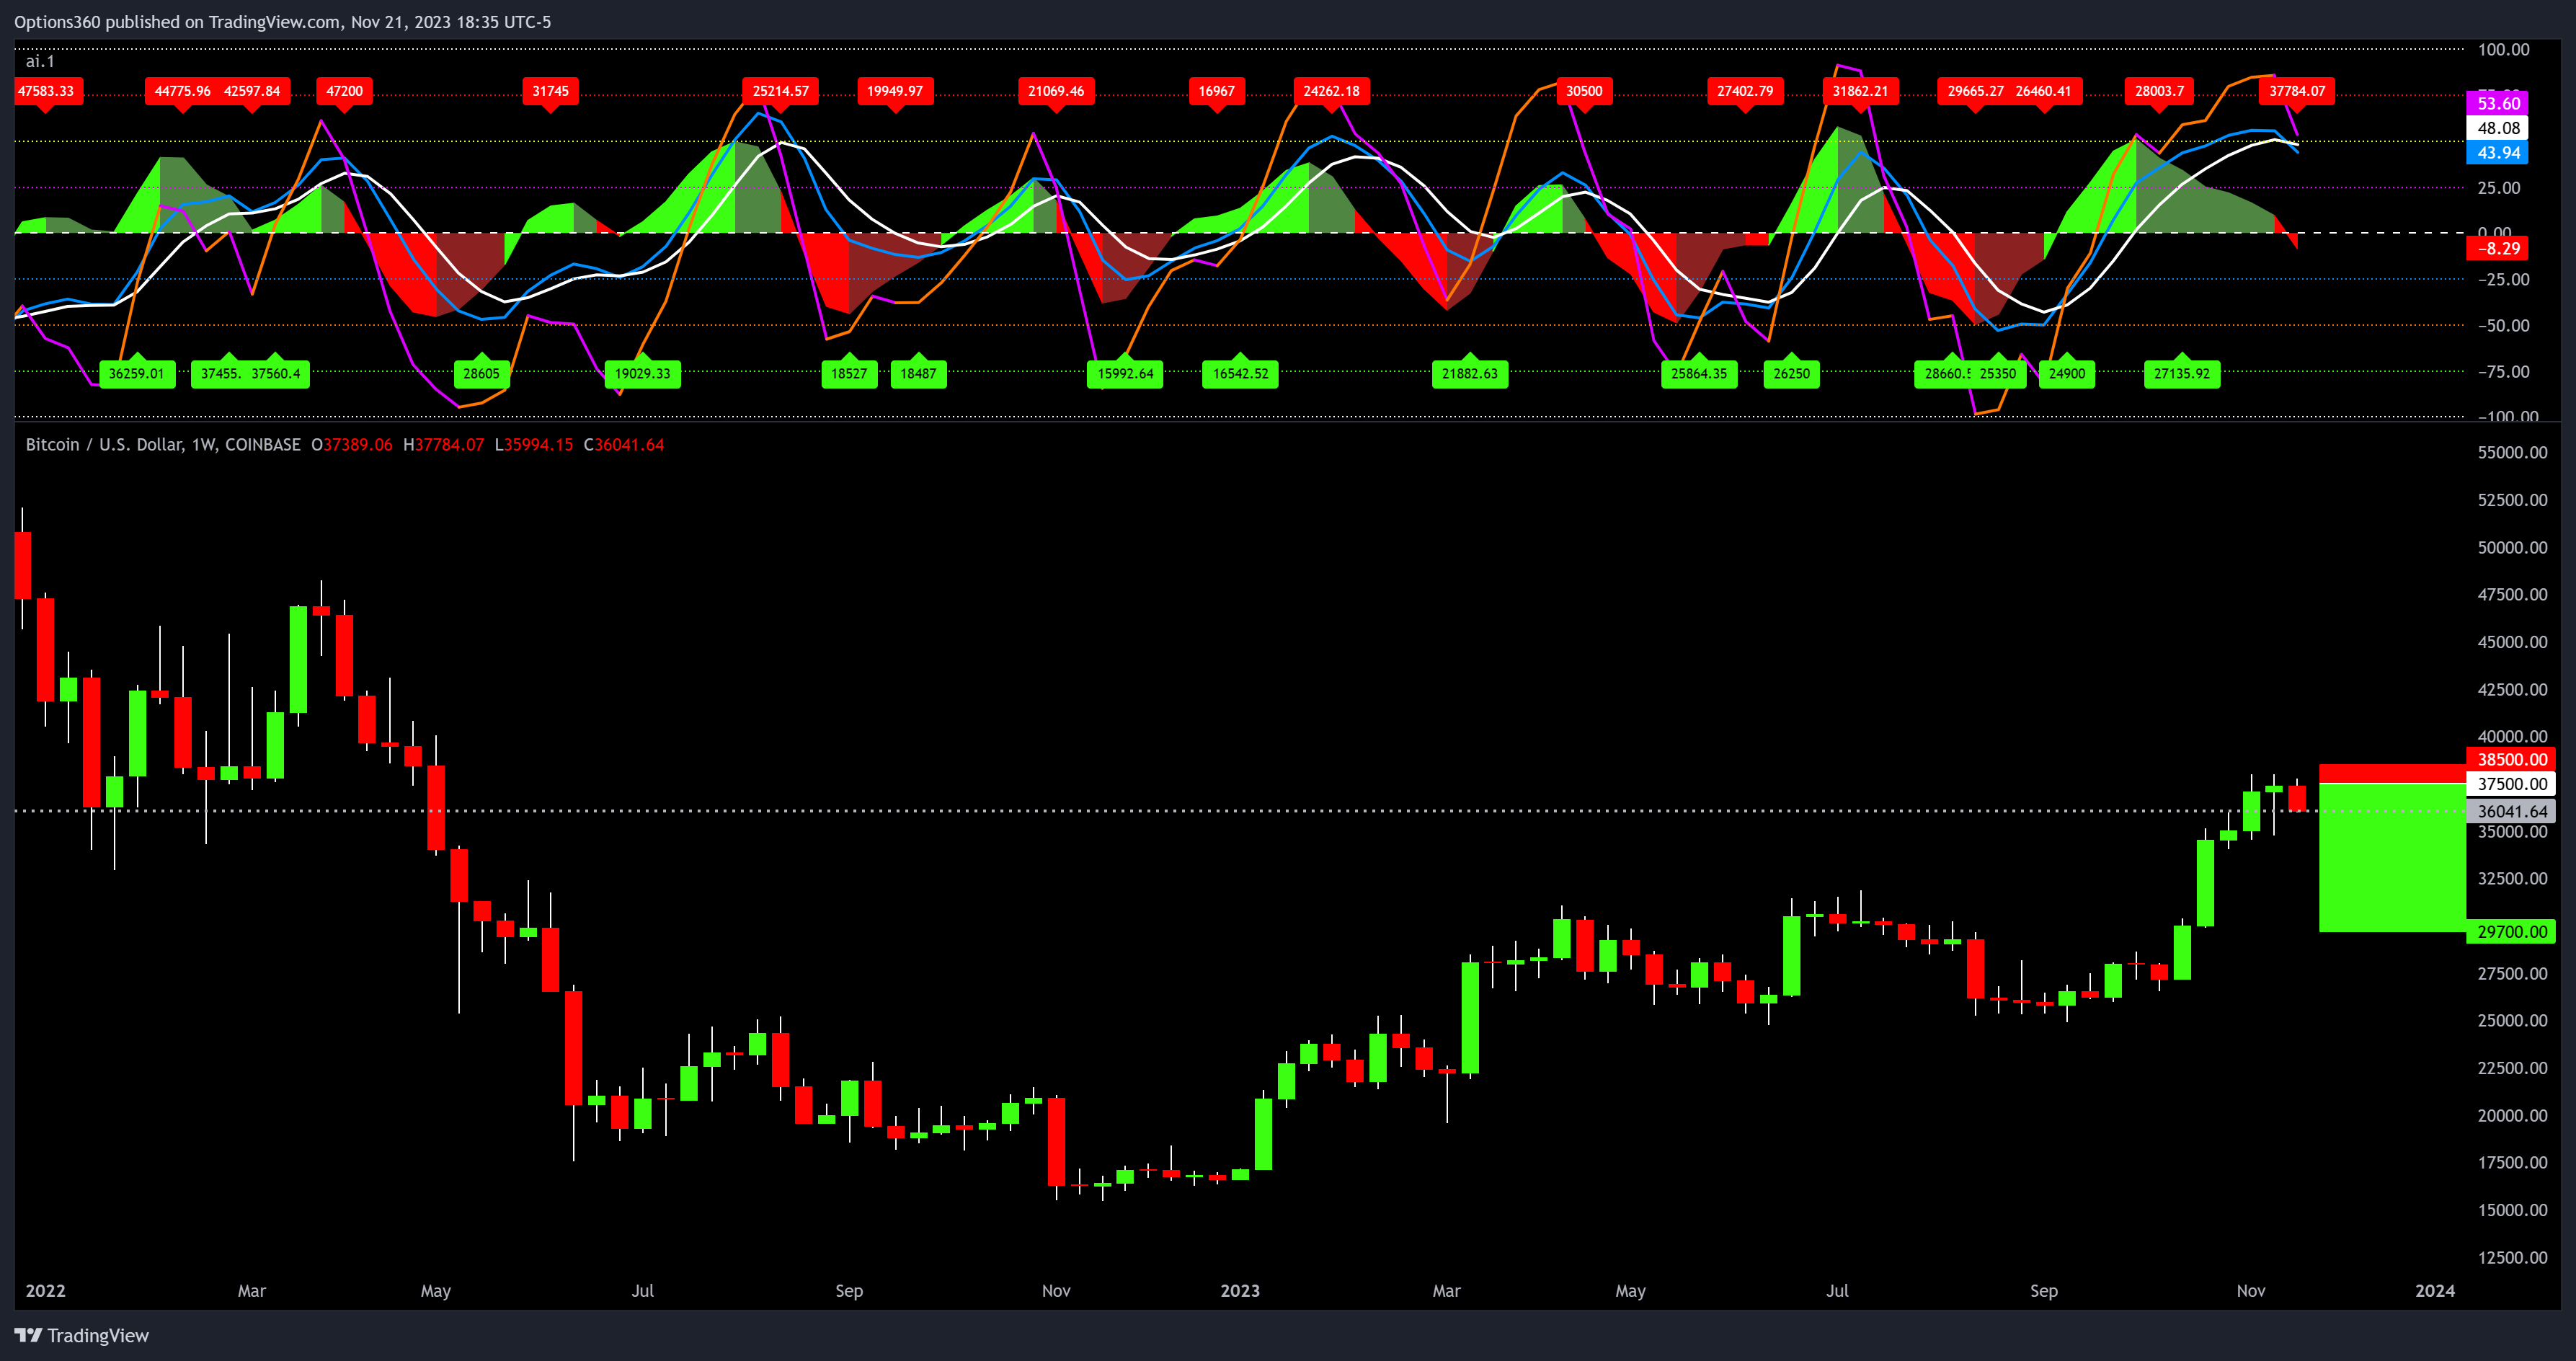Image resolution: width=2576 pixels, height=1361 pixels.
Task: Select the white 48.08 indicator value tag
Action: pyautogui.click(x=2497, y=128)
